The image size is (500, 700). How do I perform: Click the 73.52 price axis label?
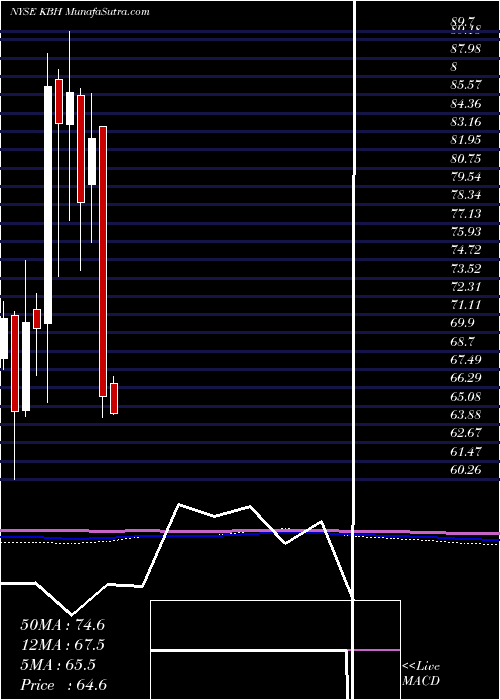pos(466,268)
